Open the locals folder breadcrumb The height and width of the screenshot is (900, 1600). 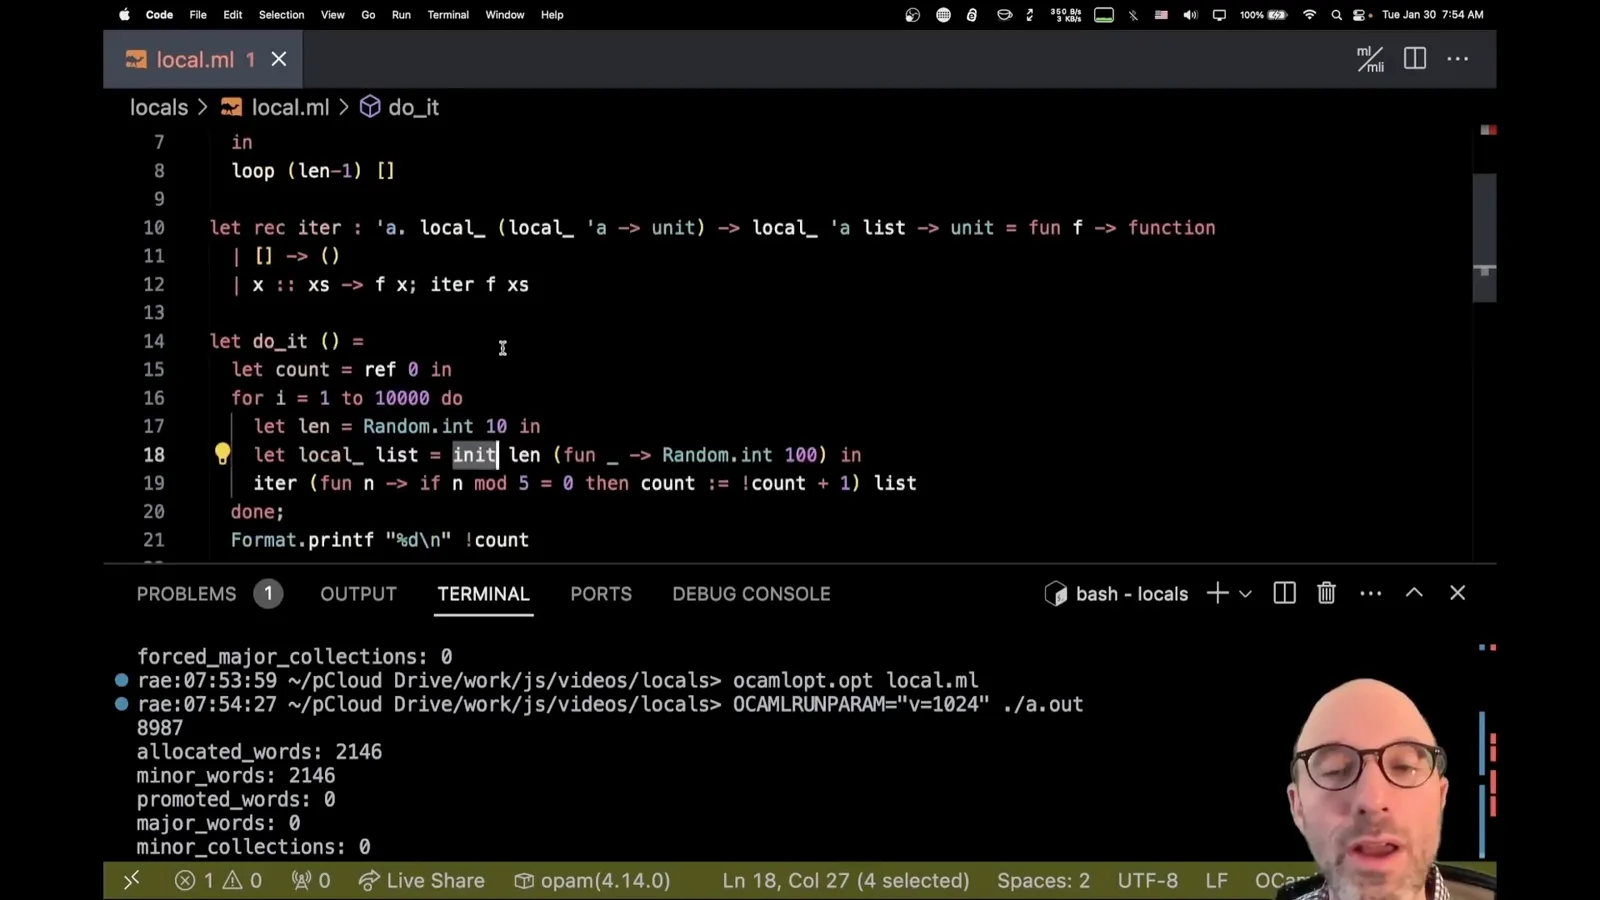(x=159, y=107)
